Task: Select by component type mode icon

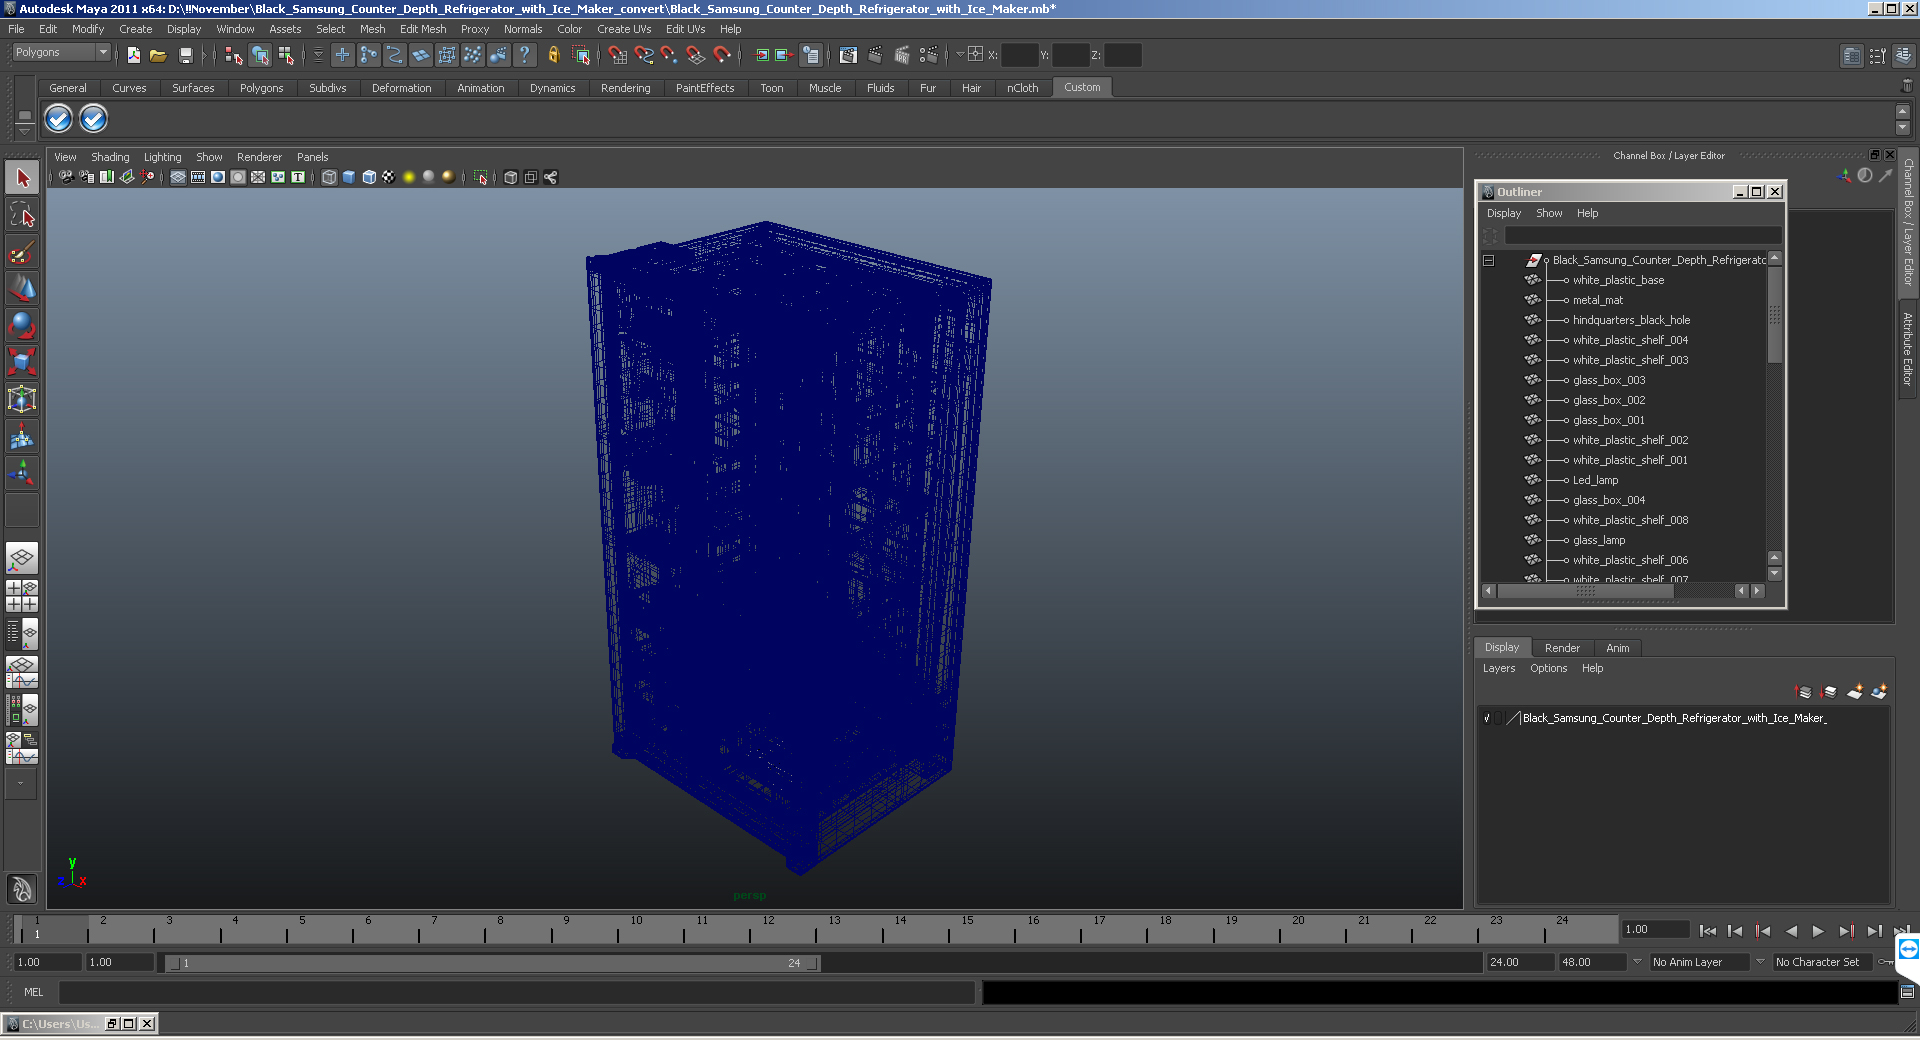Action: pyautogui.click(x=286, y=55)
